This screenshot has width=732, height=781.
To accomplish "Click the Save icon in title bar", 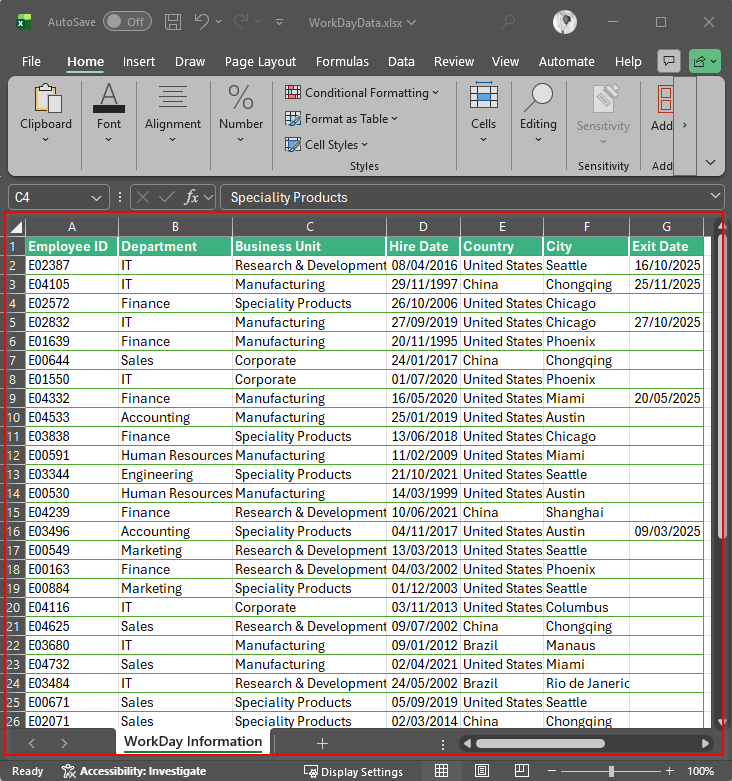I will (x=173, y=22).
